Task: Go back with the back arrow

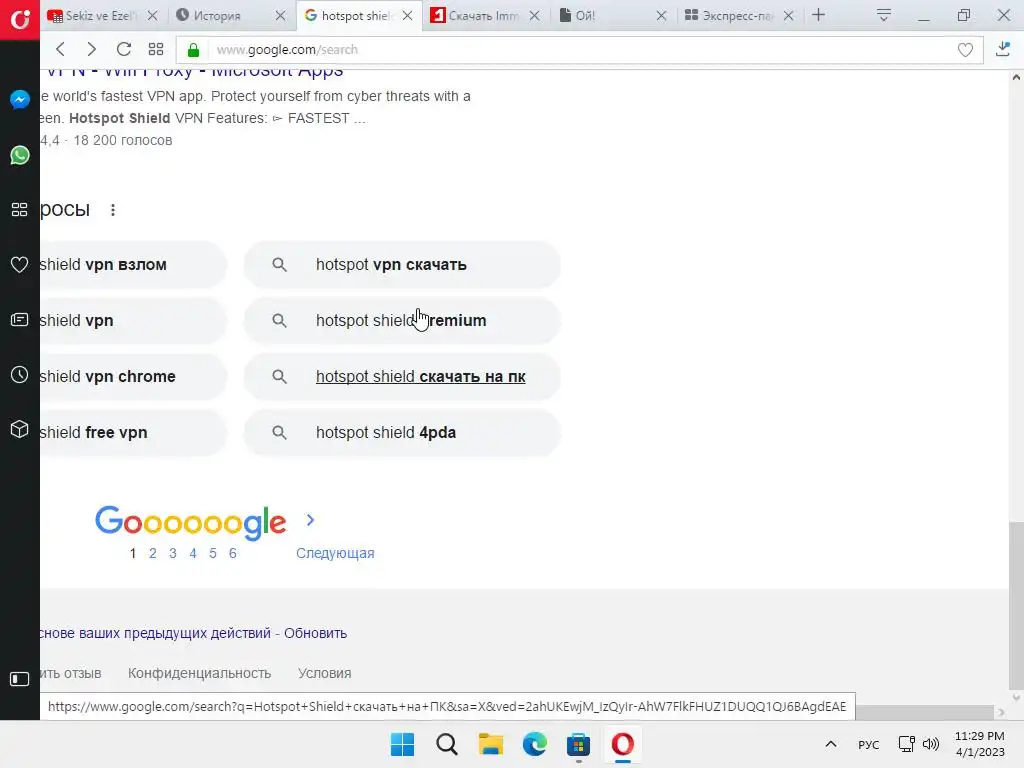Action: (60, 49)
